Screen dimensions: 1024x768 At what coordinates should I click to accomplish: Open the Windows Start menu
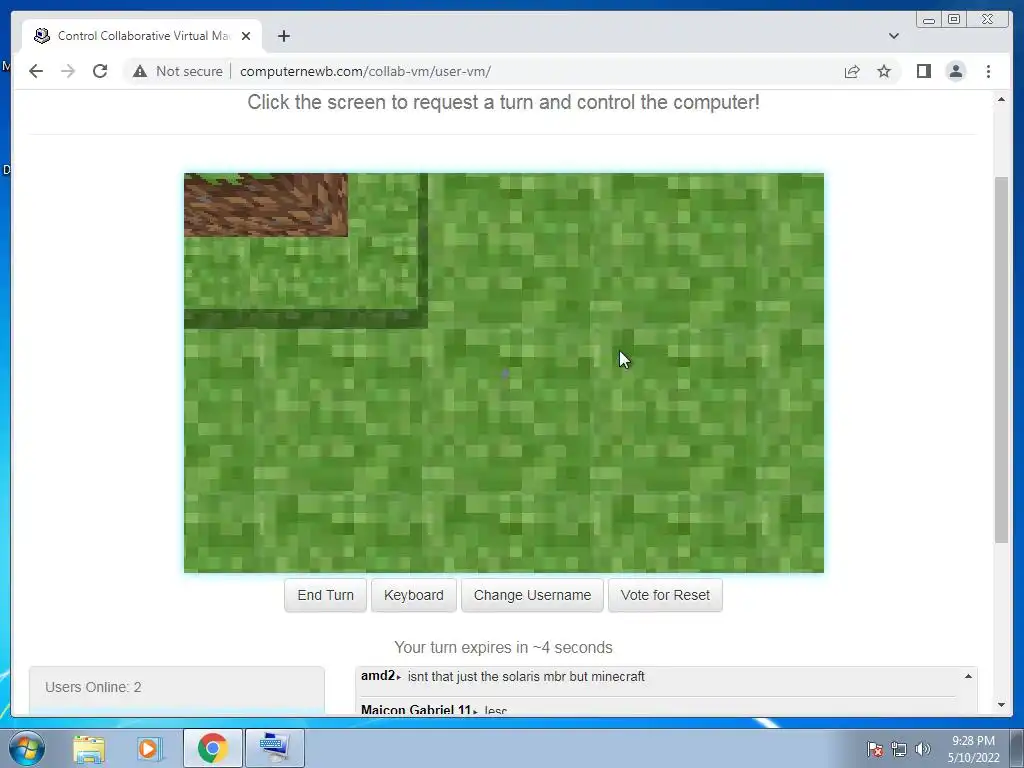click(27, 748)
